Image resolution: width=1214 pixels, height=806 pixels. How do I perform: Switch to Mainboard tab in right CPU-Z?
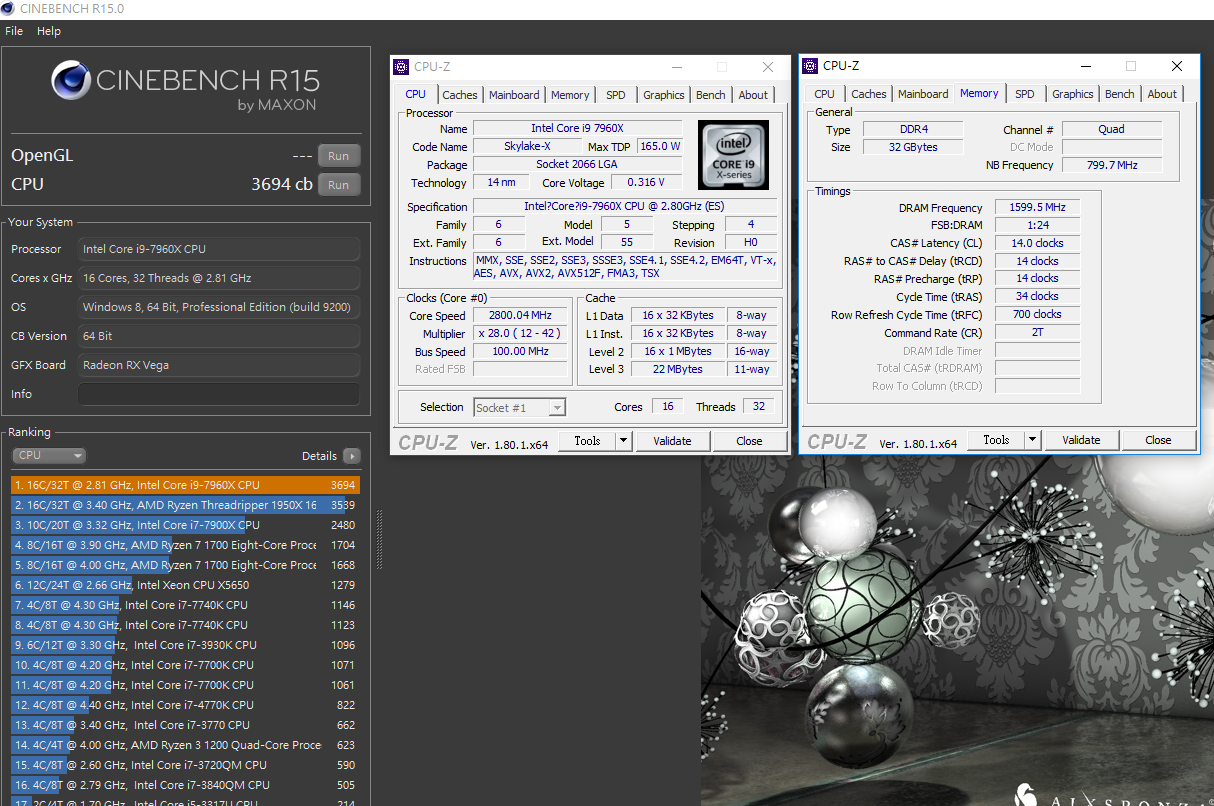[x=923, y=94]
